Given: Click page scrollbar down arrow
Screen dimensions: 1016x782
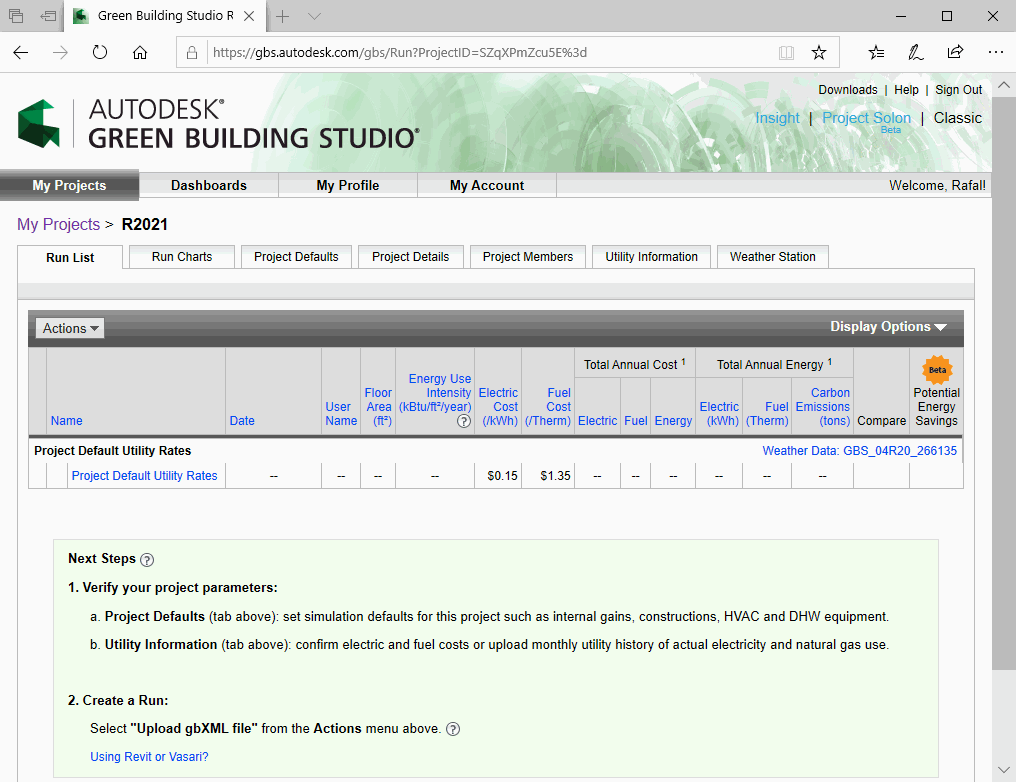Looking at the screenshot, I should [x=1004, y=770].
